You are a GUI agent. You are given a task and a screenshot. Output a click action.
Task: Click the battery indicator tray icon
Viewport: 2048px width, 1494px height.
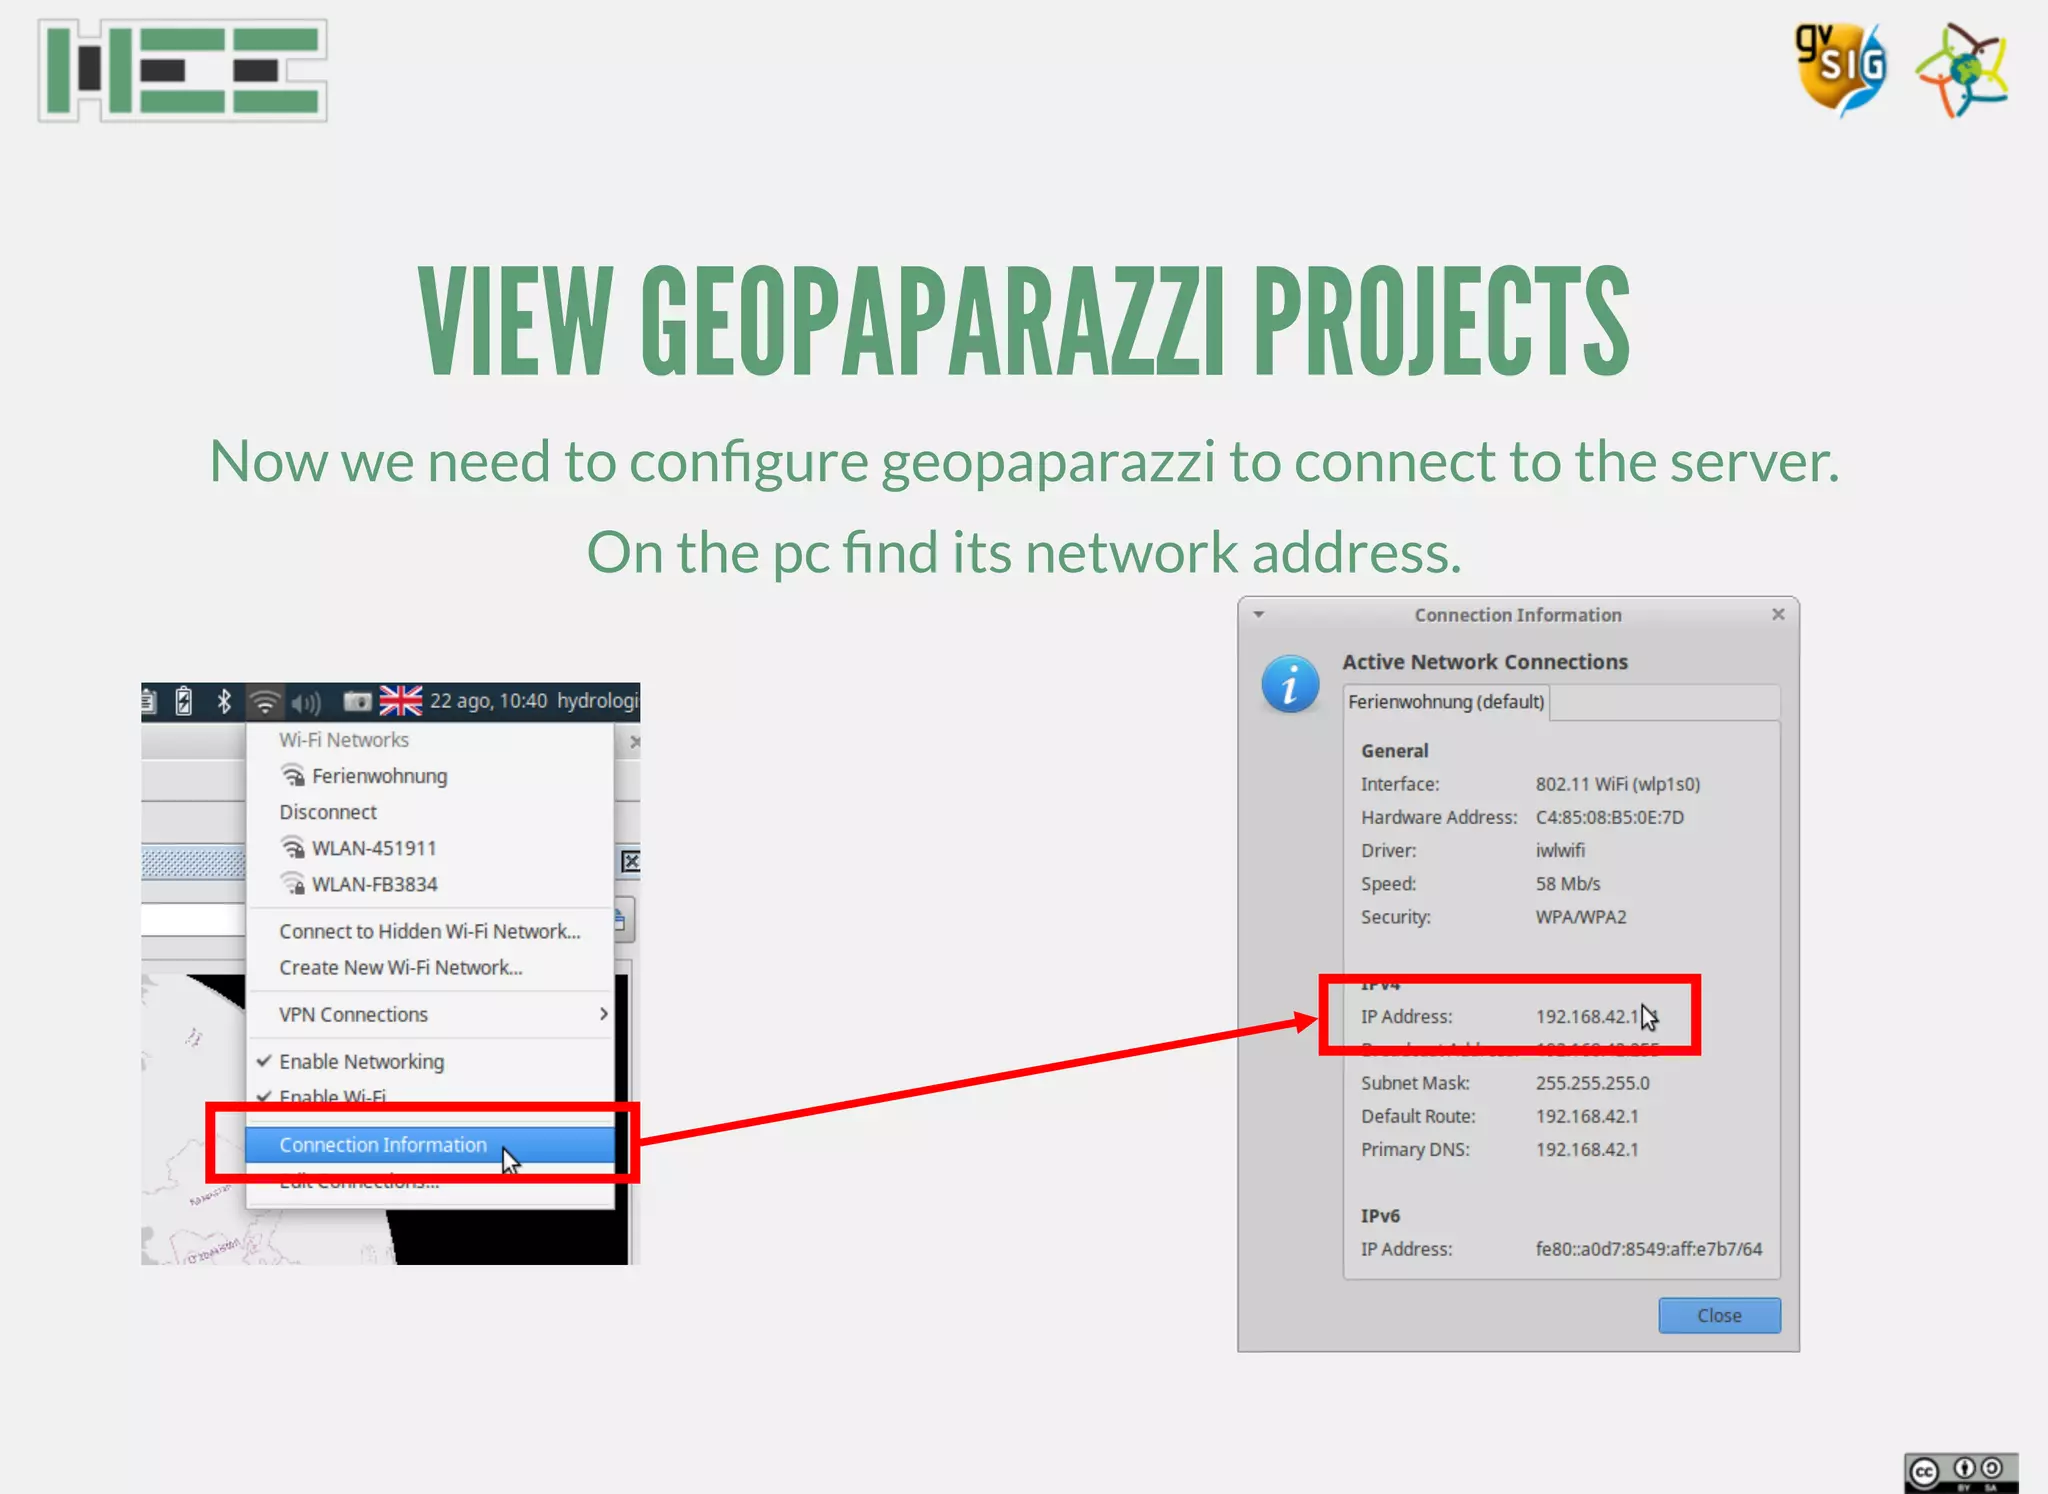point(184,702)
